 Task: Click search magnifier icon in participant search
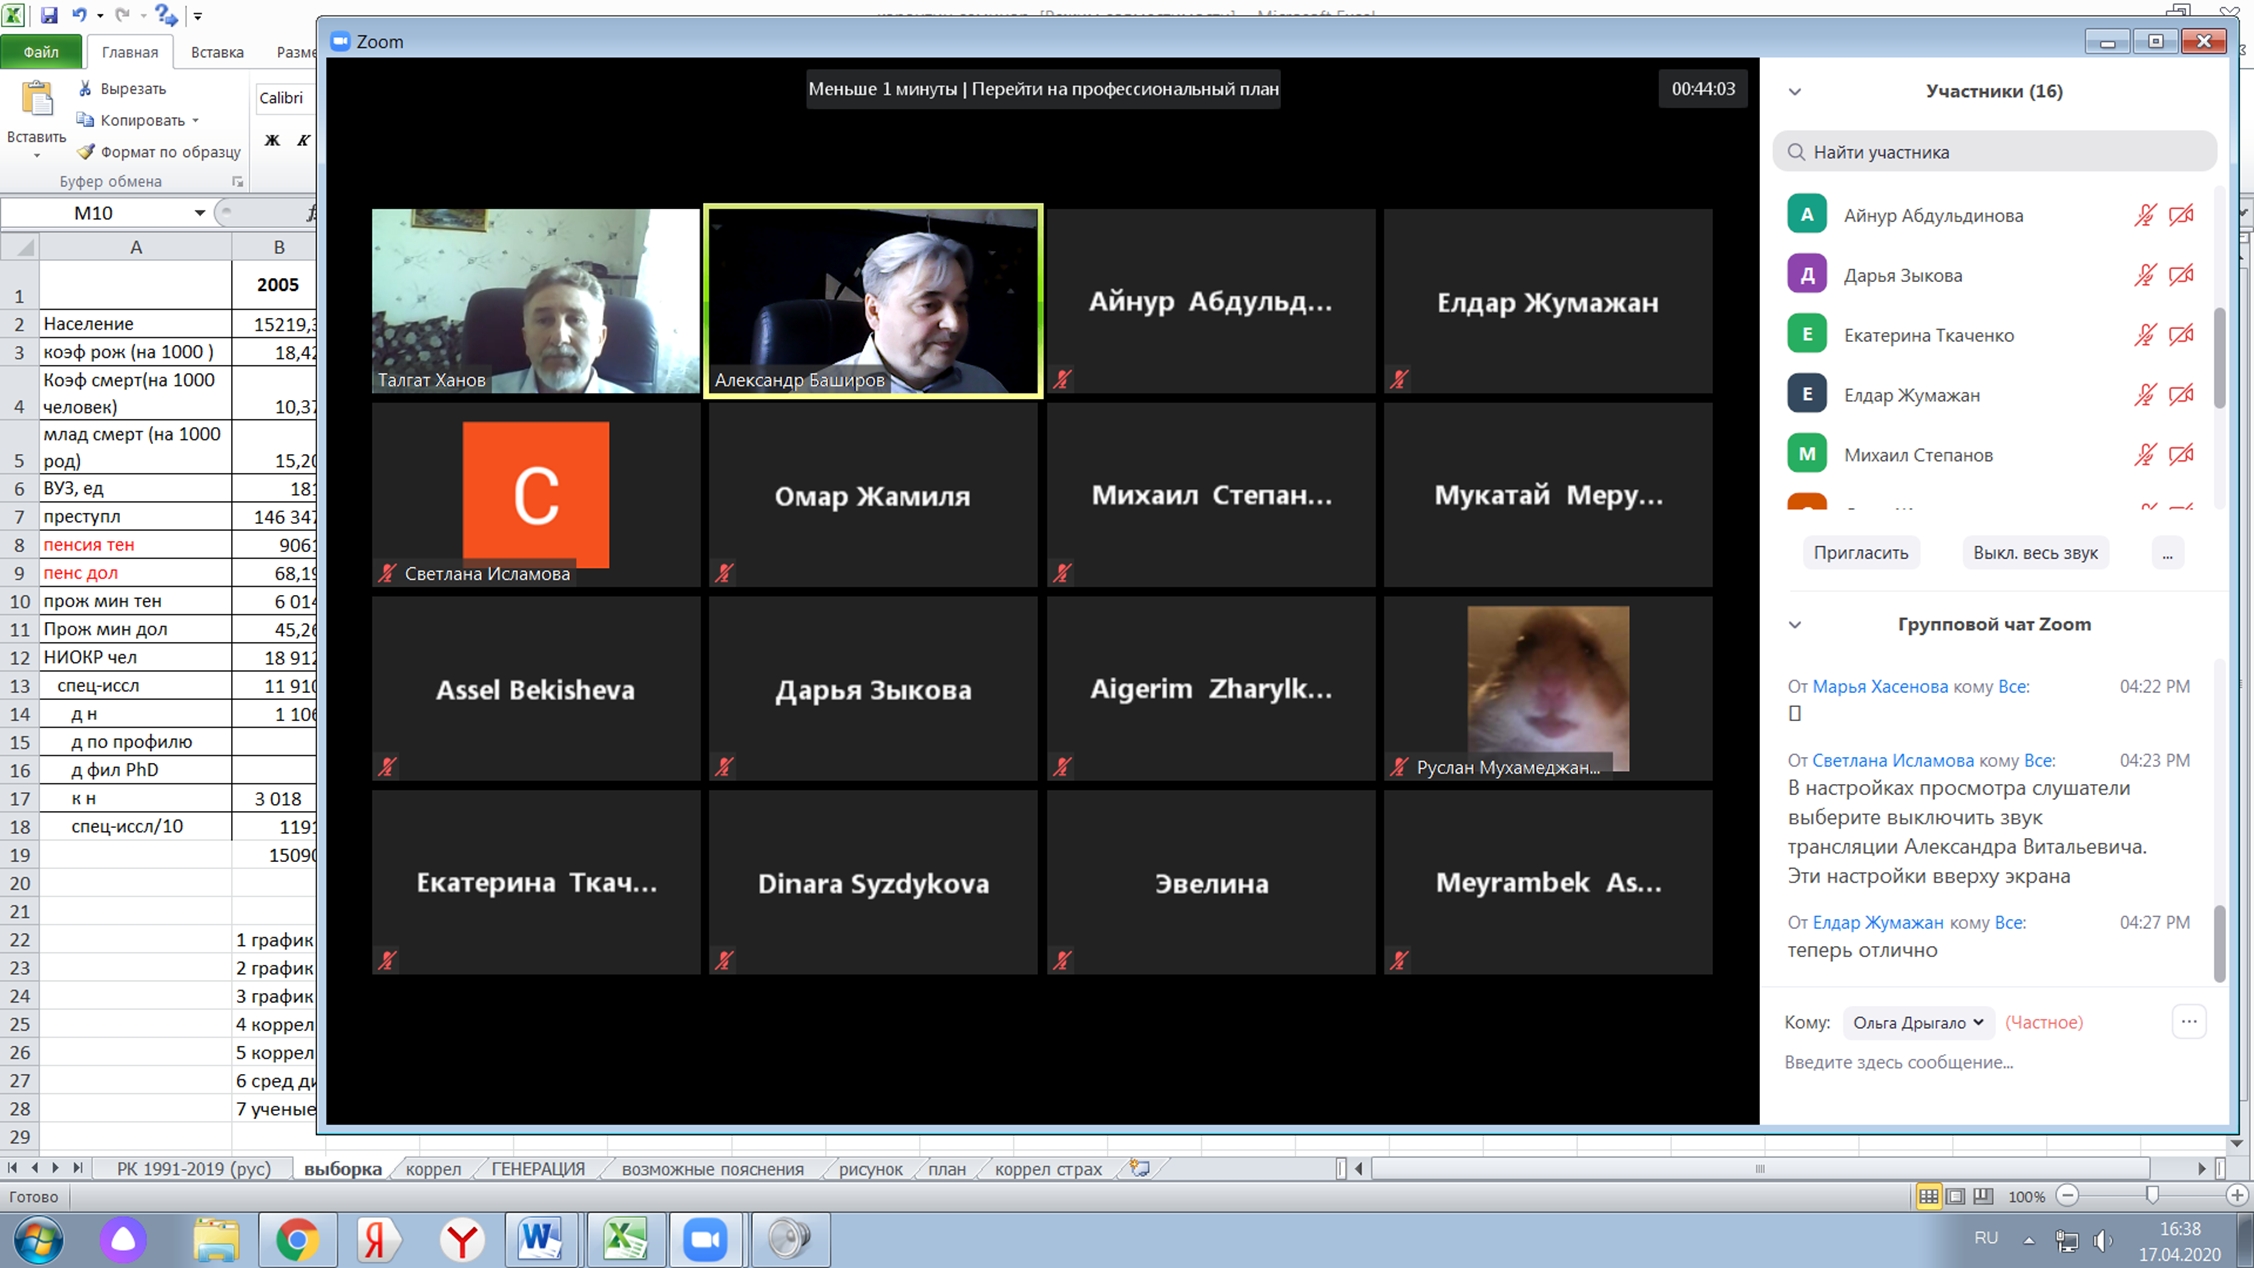1796,152
